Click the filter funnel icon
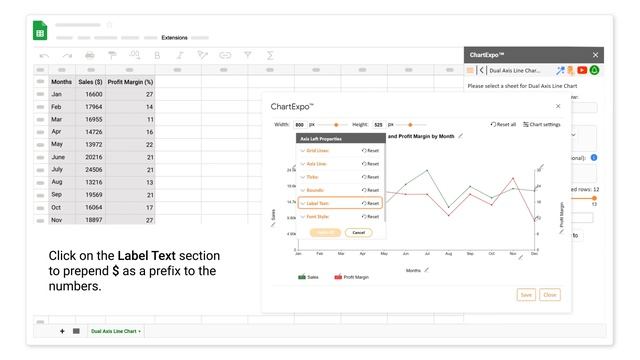Screen dimensions: 640x360 (x=247, y=55)
